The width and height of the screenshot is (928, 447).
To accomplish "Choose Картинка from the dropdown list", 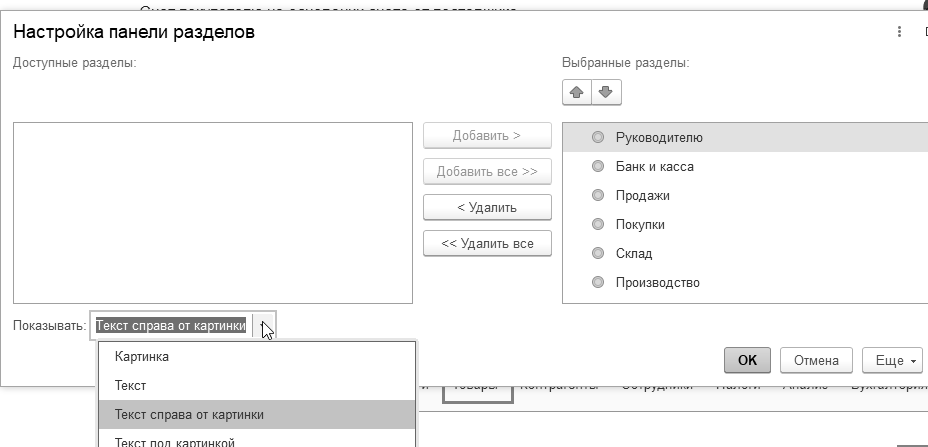I will tap(142, 356).
